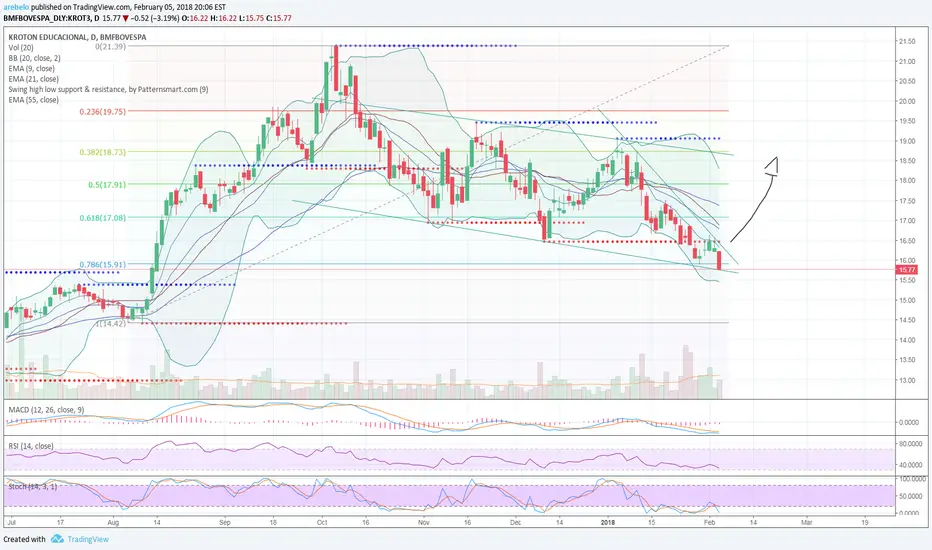Click the TradingView logo icon at bottom
The height and width of the screenshot is (550, 932).
57,539
